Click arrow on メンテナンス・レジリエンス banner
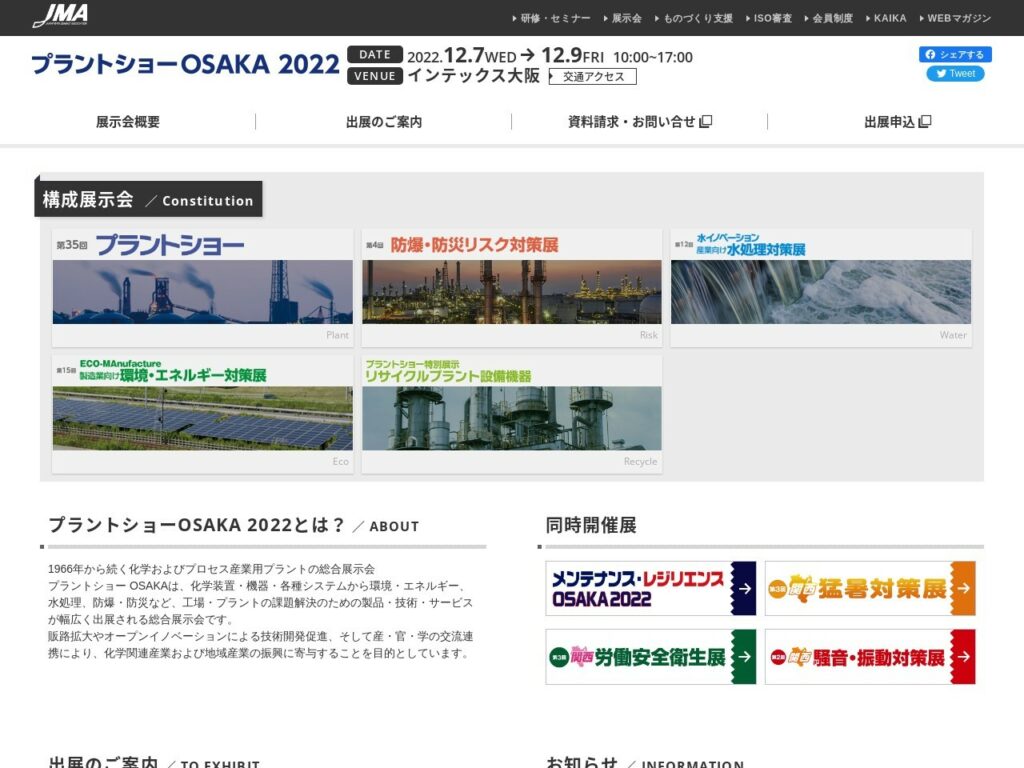This screenshot has width=1024, height=768. (x=744, y=588)
